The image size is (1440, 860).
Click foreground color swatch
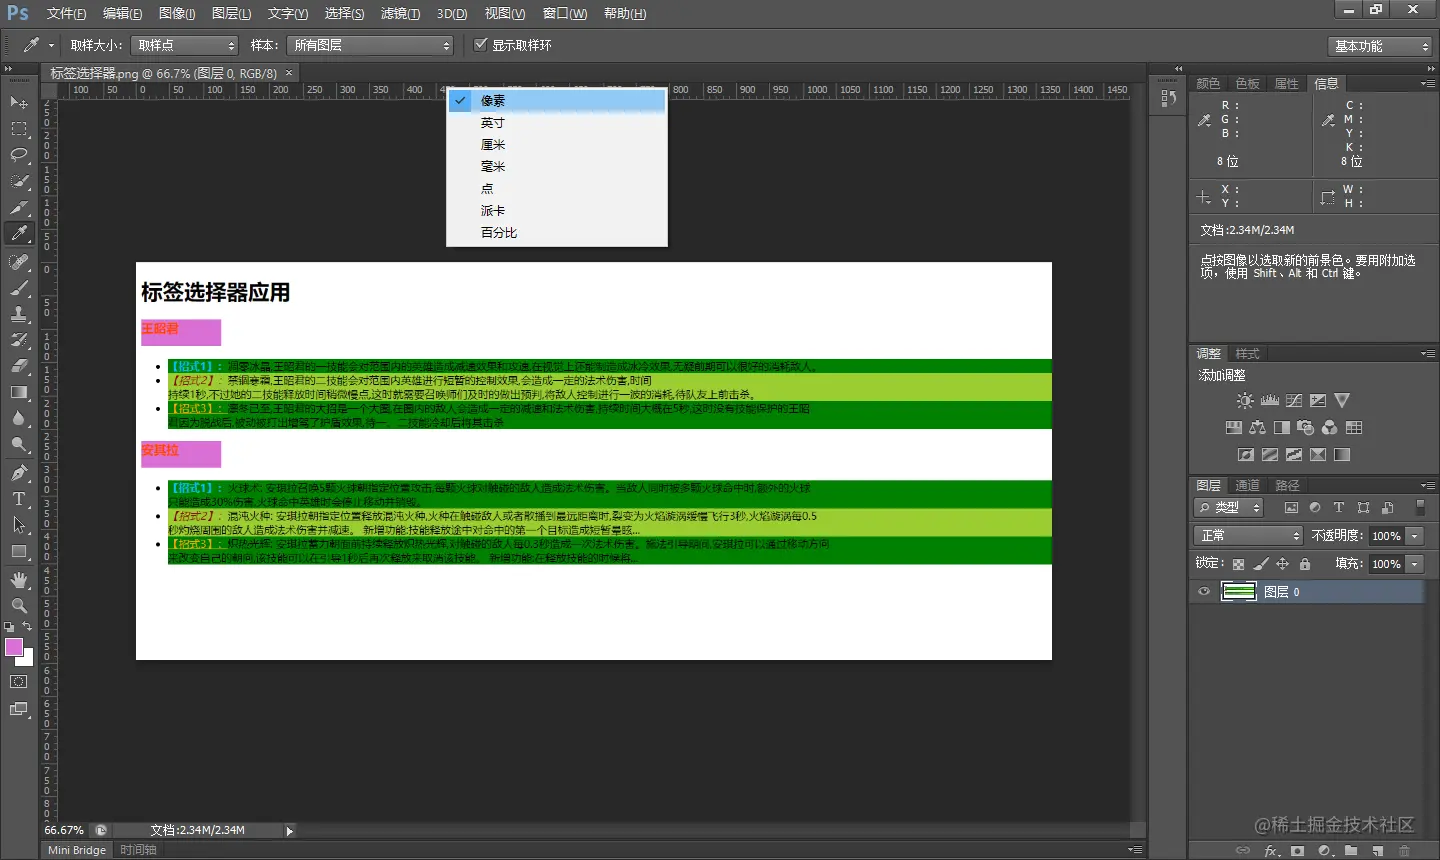tap(13, 646)
